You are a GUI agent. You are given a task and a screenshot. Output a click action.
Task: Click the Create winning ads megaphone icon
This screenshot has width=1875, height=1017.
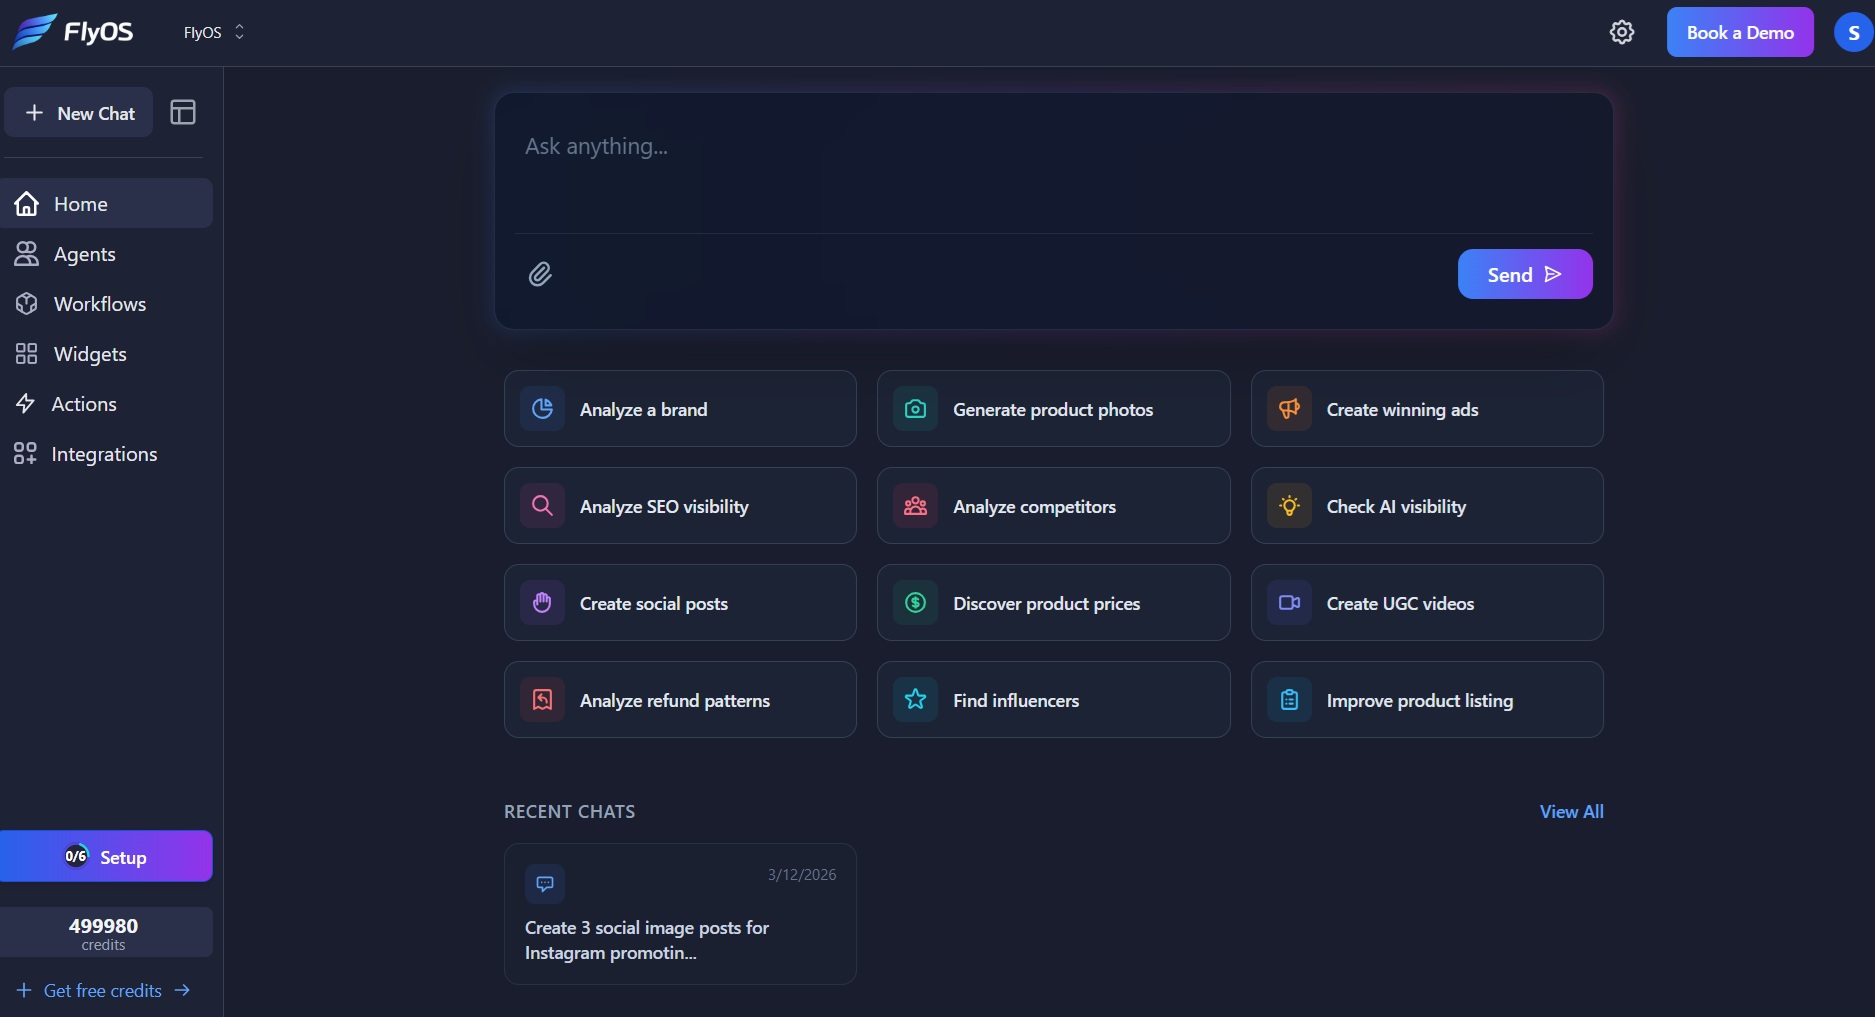click(x=1289, y=409)
